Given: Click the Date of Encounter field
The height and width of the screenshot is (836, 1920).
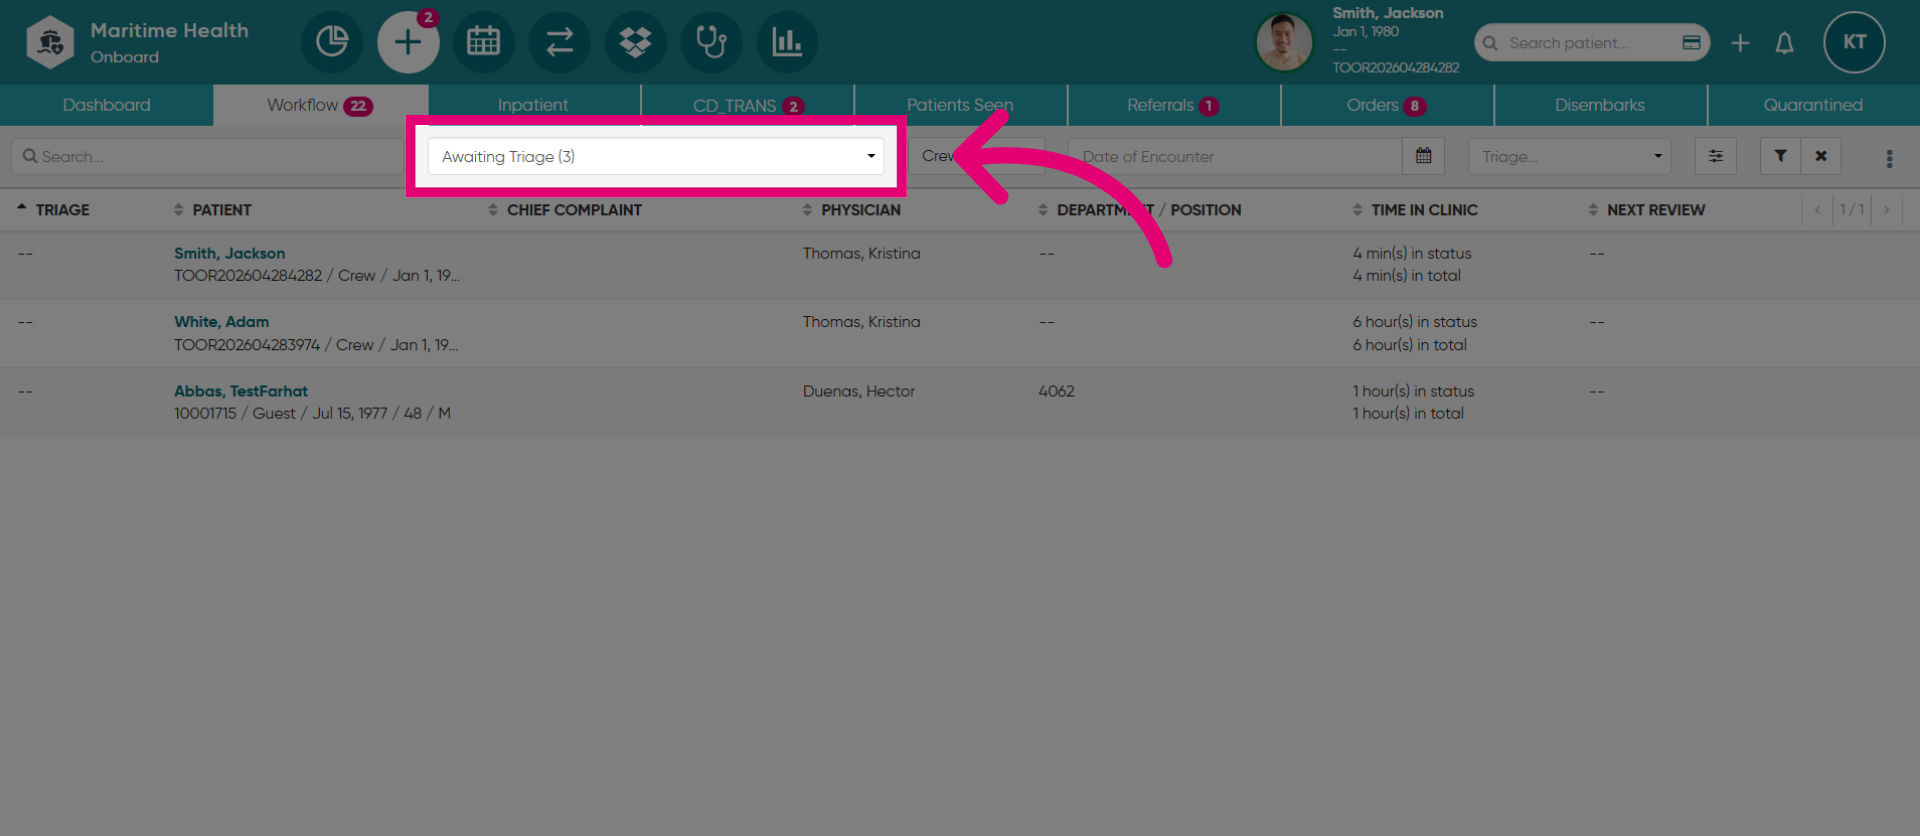Looking at the screenshot, I should pyautogui.click(x=1235, y=156).
